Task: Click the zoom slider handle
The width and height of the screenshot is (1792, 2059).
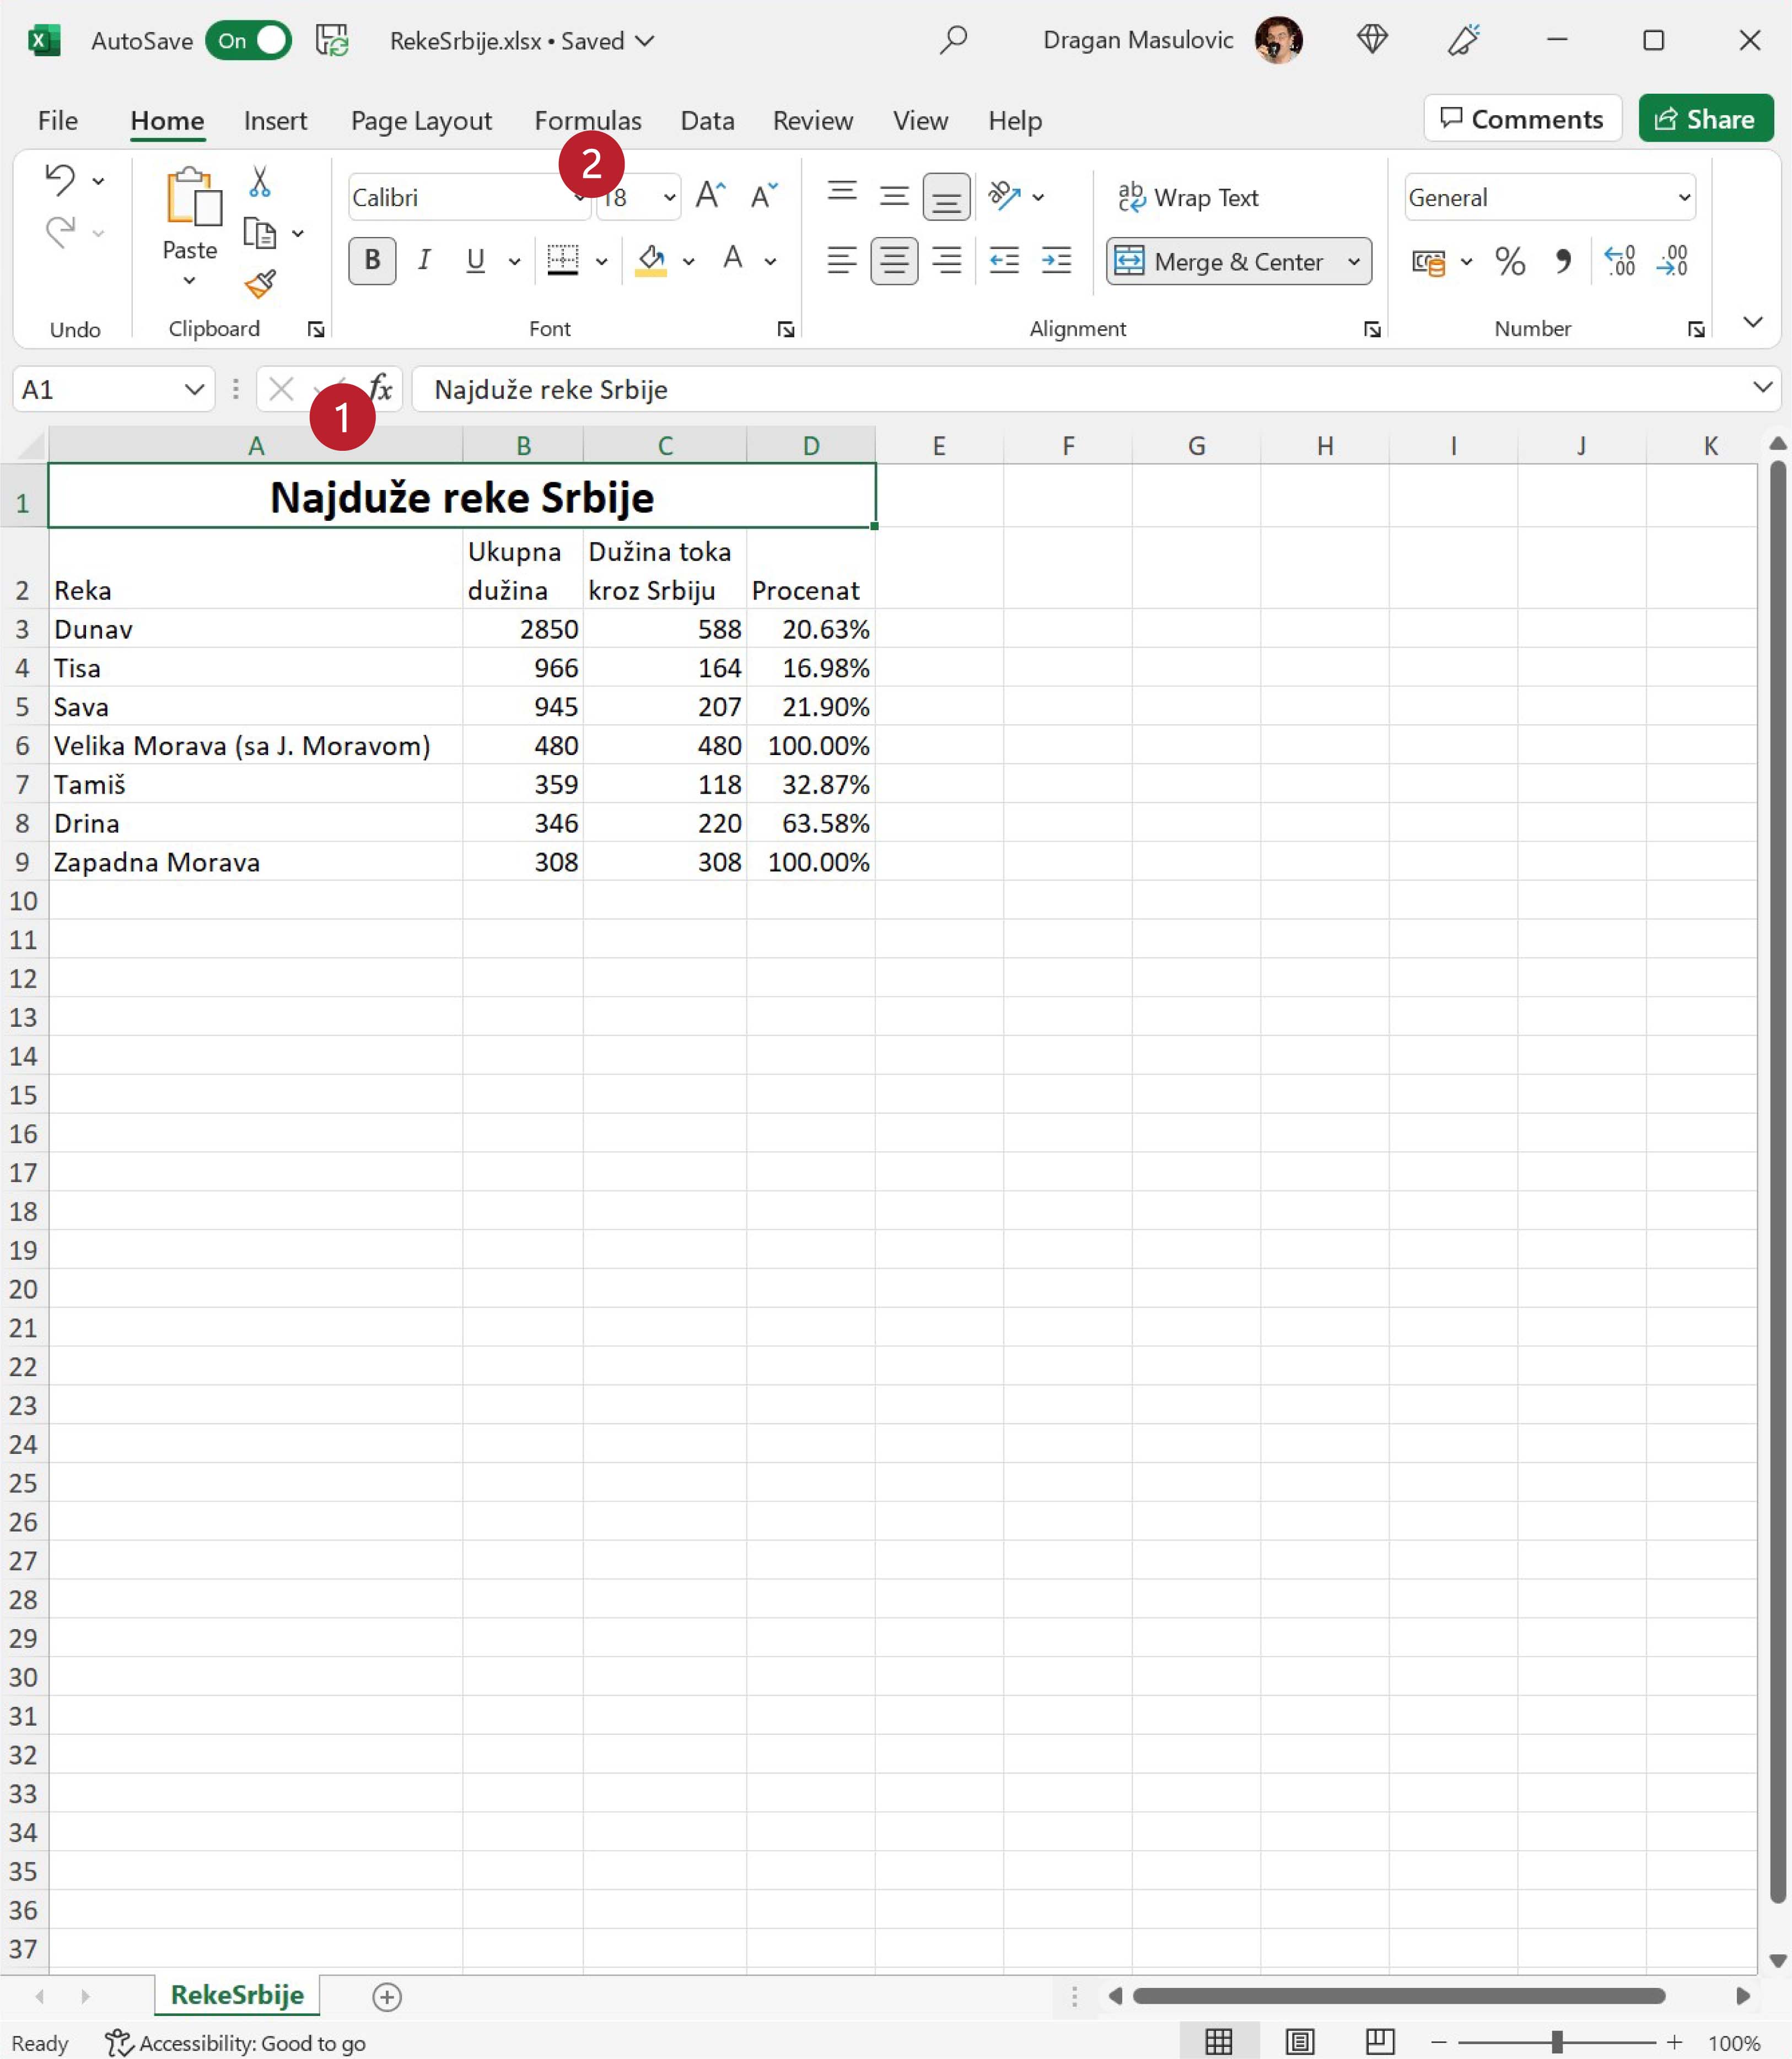Action: [1557, 2042]
